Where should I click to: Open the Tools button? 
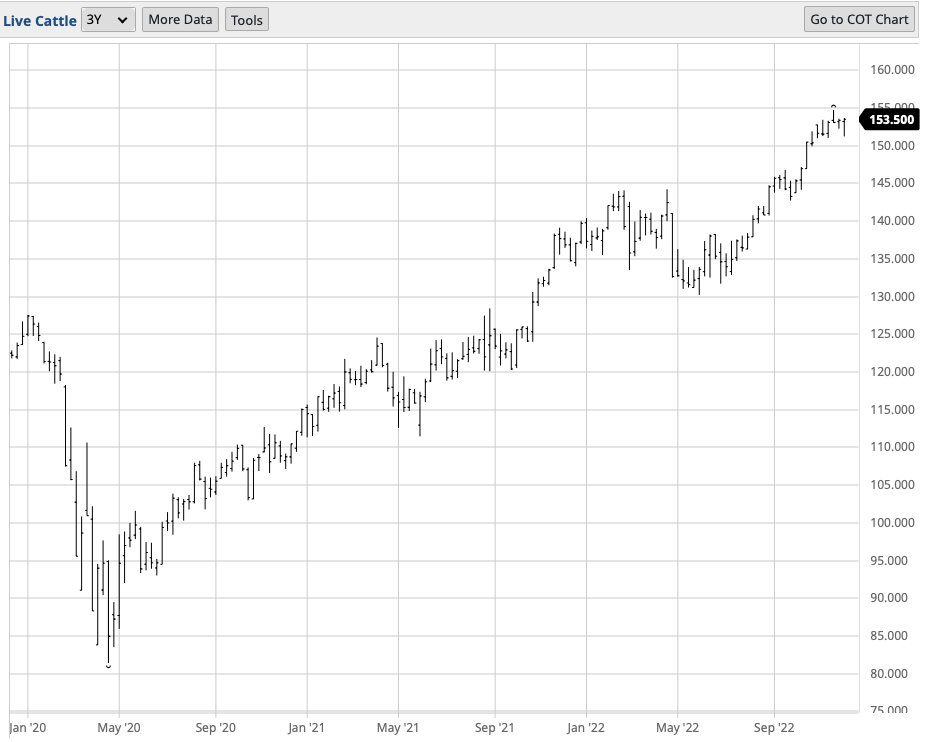[x=247, y=19]
